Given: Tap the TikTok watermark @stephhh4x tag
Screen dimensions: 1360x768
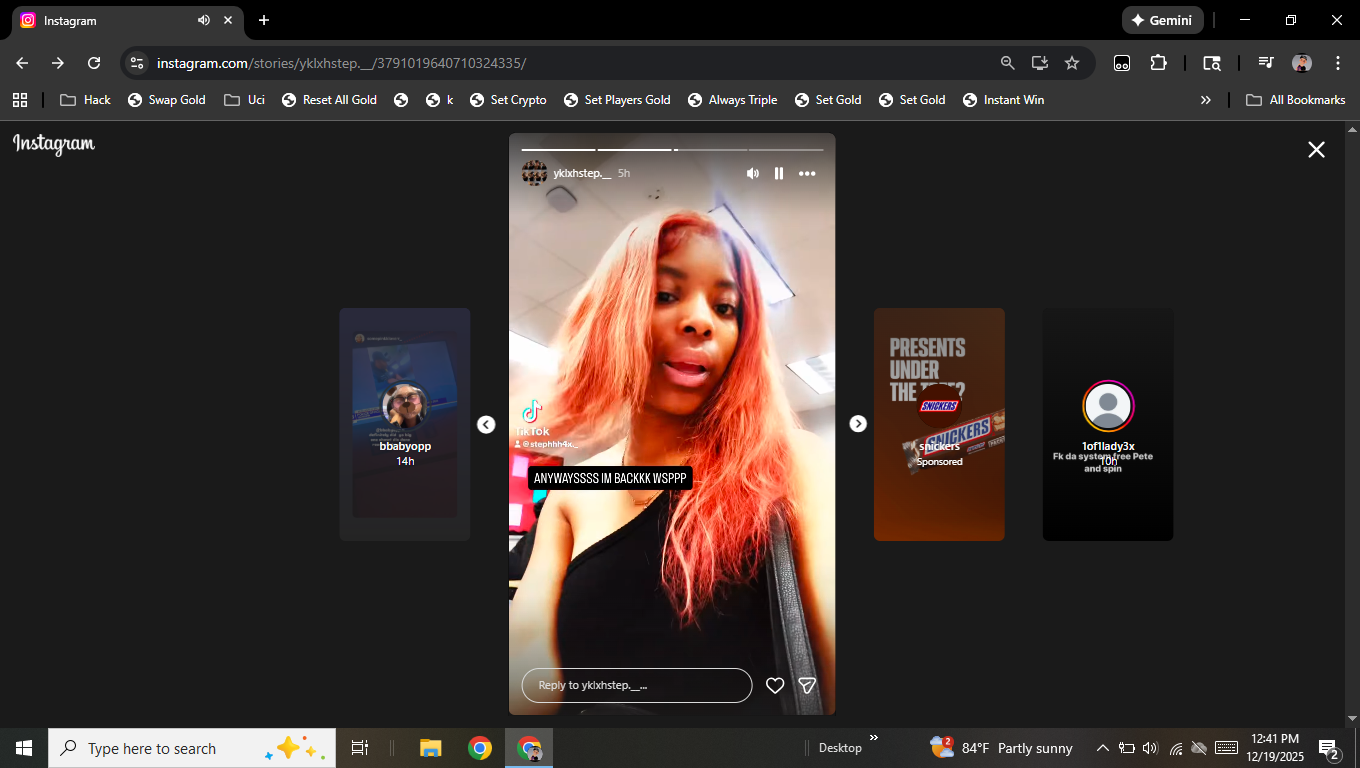Looking at the screenshot, I should pos(546,443).
